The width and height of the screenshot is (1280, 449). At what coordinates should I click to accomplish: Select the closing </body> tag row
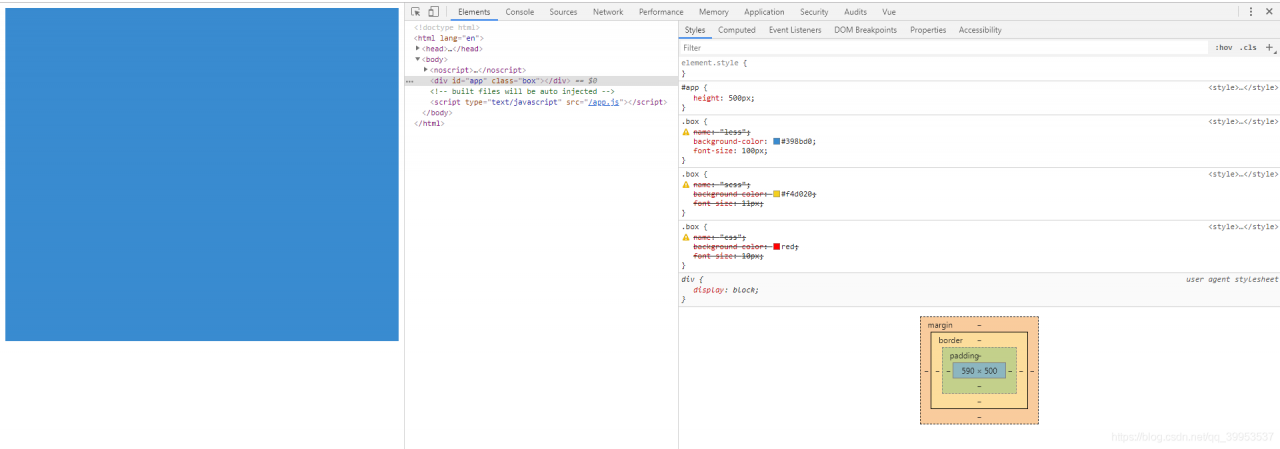(437, 113)
